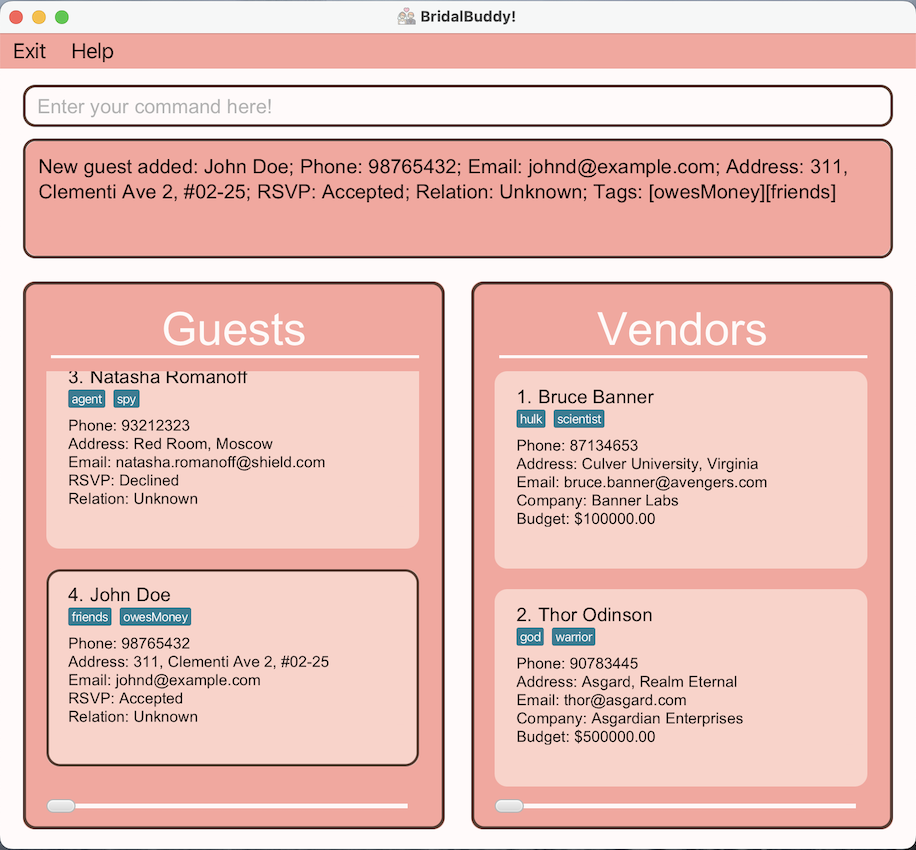Click the Vendors panel heading

(682, 329)
